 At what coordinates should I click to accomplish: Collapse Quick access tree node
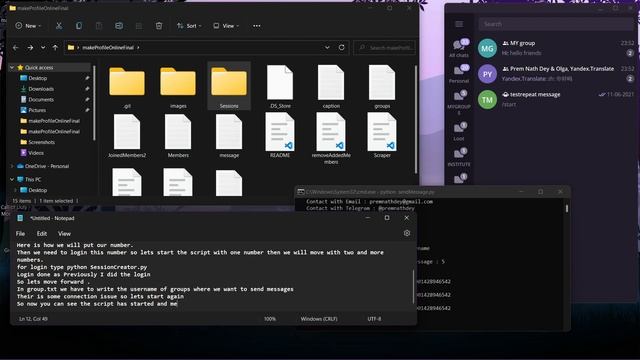(12, 67)
